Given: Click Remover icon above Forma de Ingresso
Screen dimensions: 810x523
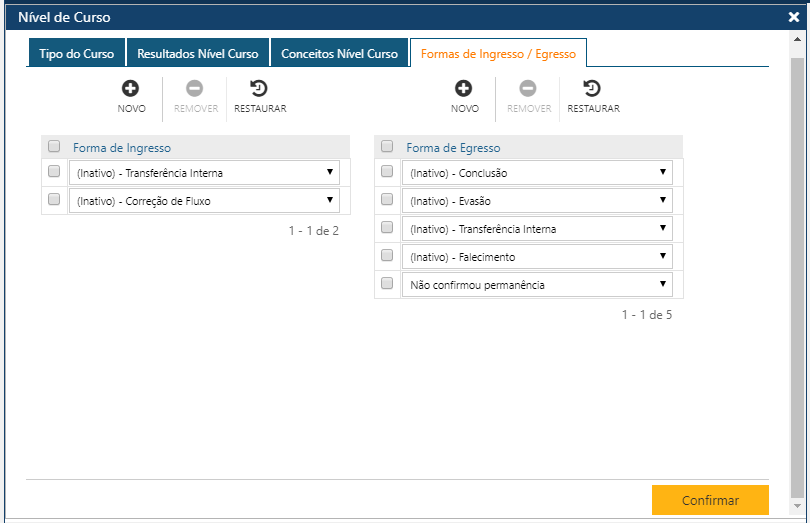Looking at the screenshot, I should click(195, 89).
